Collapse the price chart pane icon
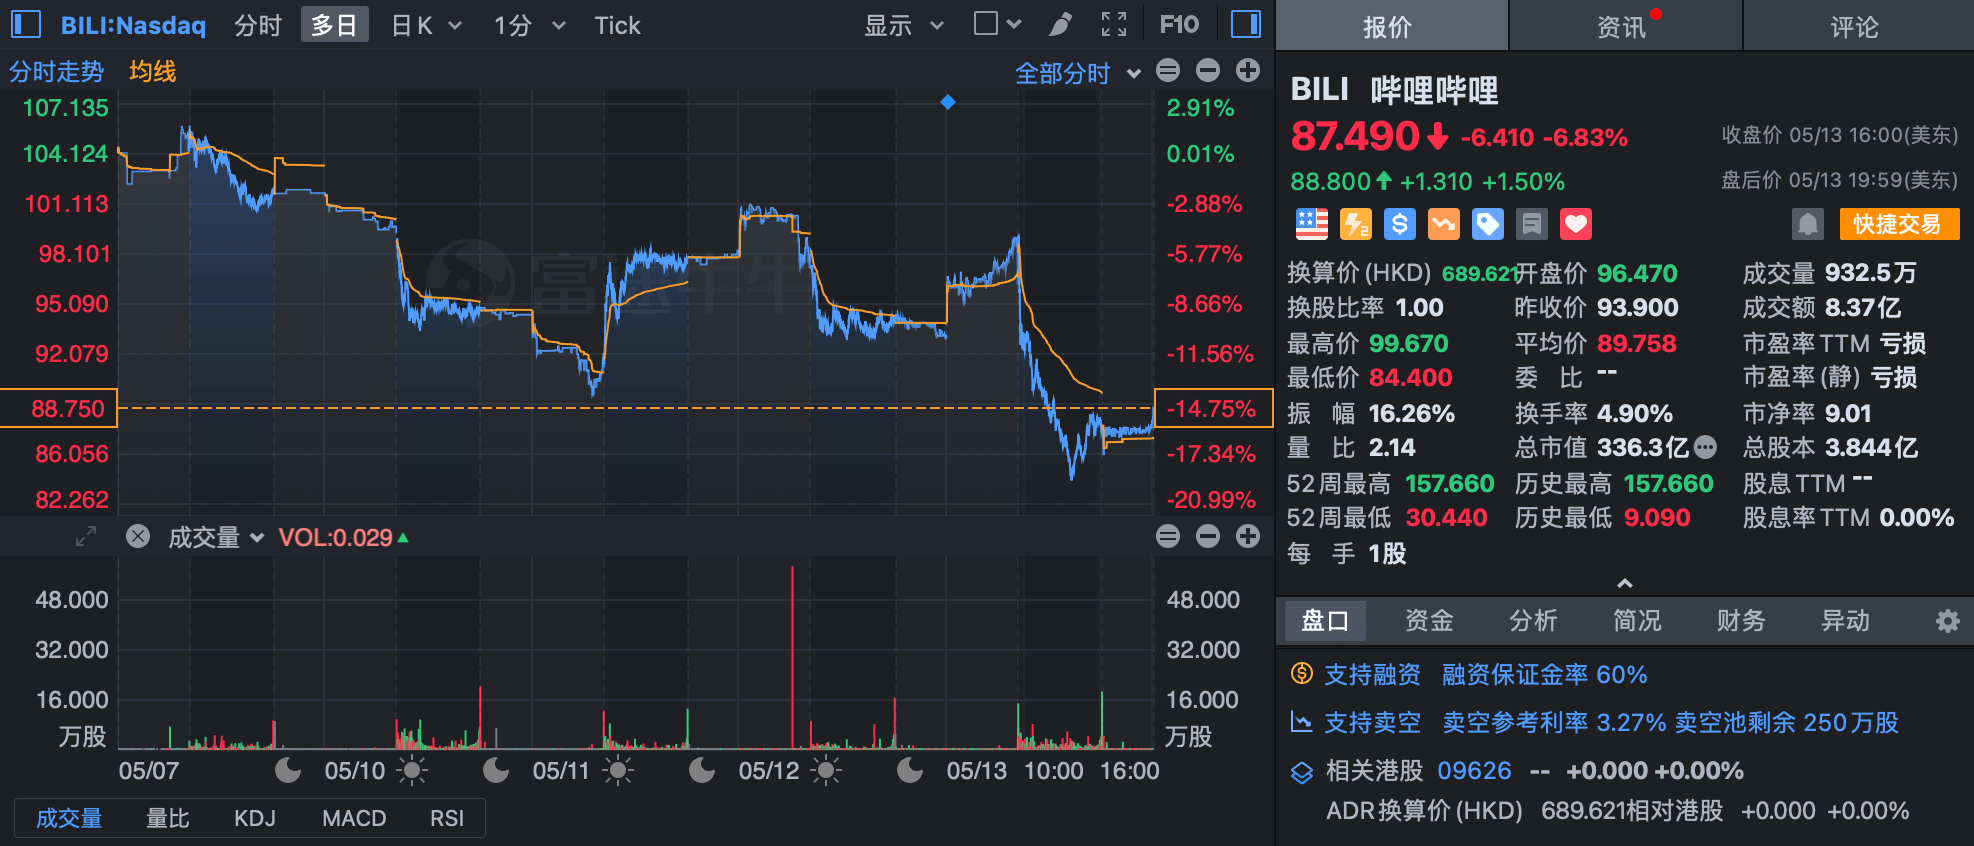Image resolution: width=1974 pixels, height=846 pixels. tap(1168, 70)
